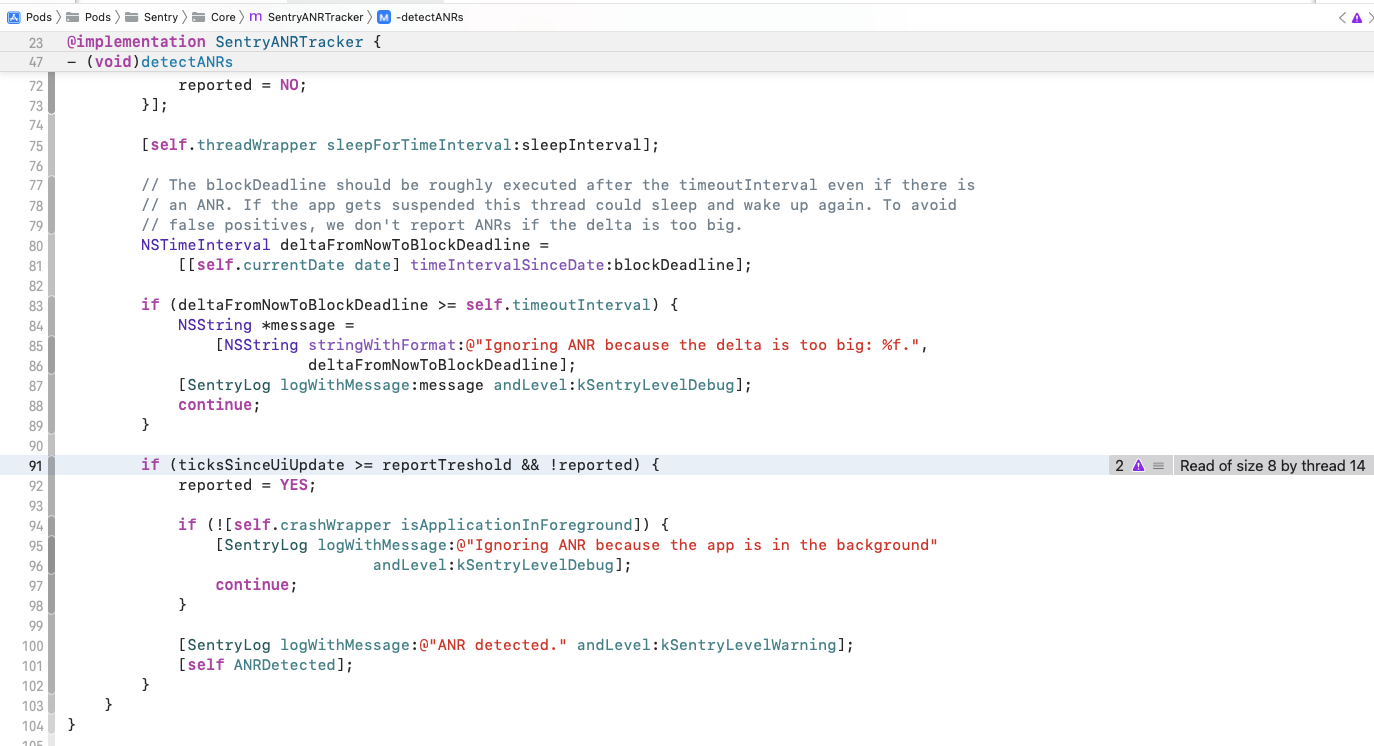Image resolution: width=1374 pixels, height=746 pixels.
Task: Go to next issue with right chevron
Action: [1370, 17]
